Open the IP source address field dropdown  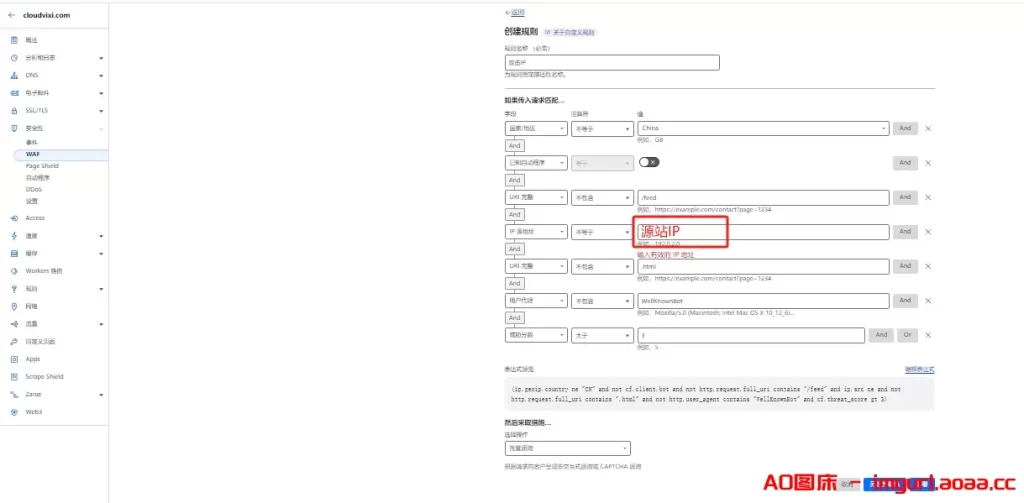536,232
